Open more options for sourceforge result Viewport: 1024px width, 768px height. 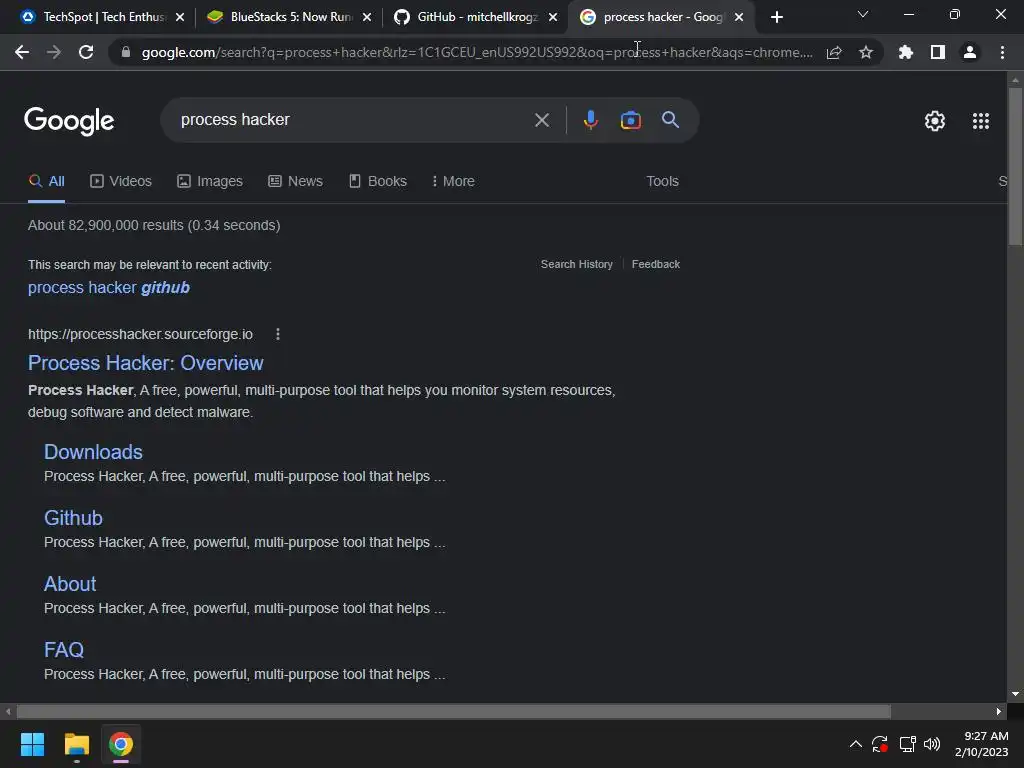[x=278, y=334]
